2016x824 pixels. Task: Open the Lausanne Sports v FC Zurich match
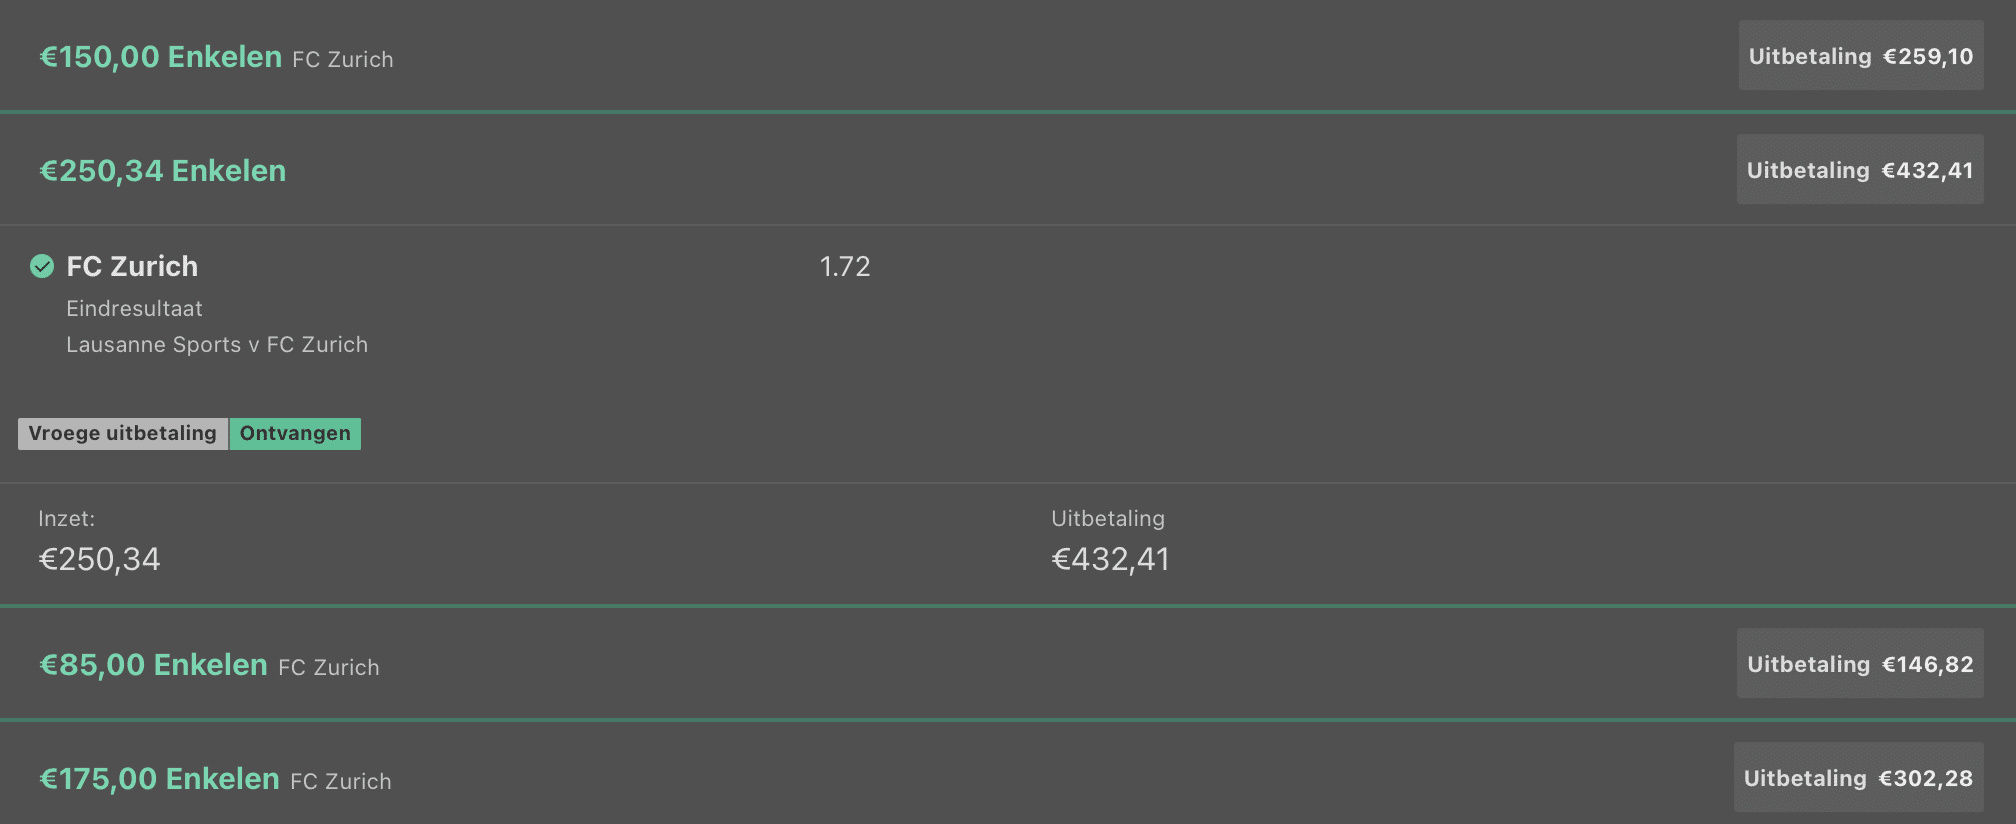coord(218,344)
